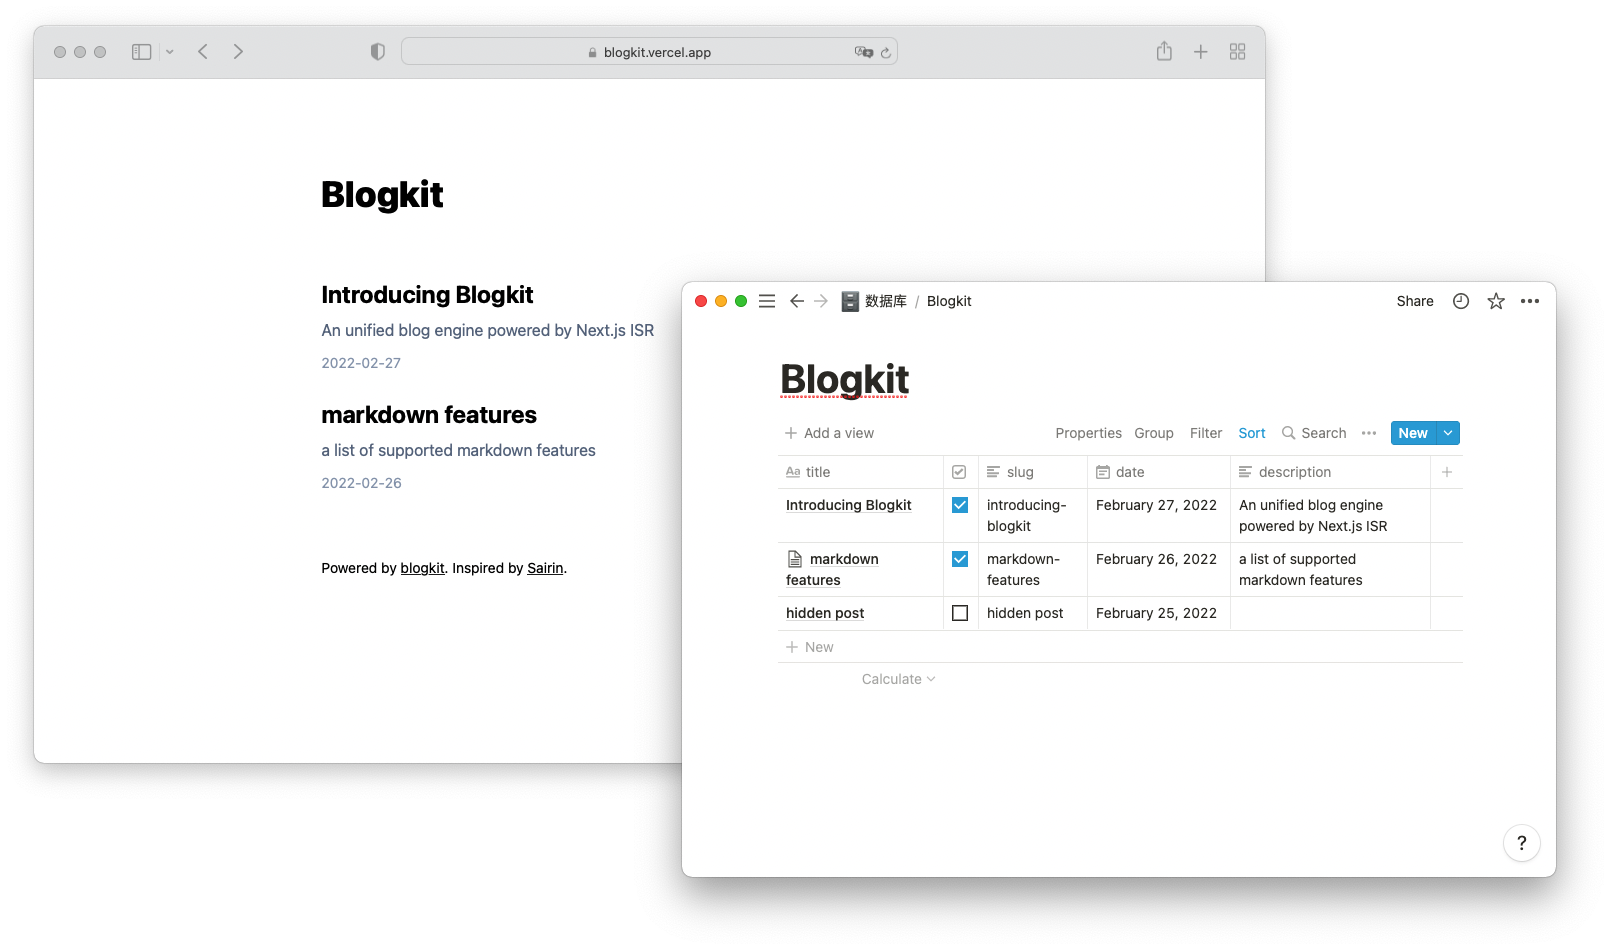The height and width of the screenshot is (951, 1612).
Task: Click page icon beside markdown features title
Action: pyautogui.click(x=795, y=559)
